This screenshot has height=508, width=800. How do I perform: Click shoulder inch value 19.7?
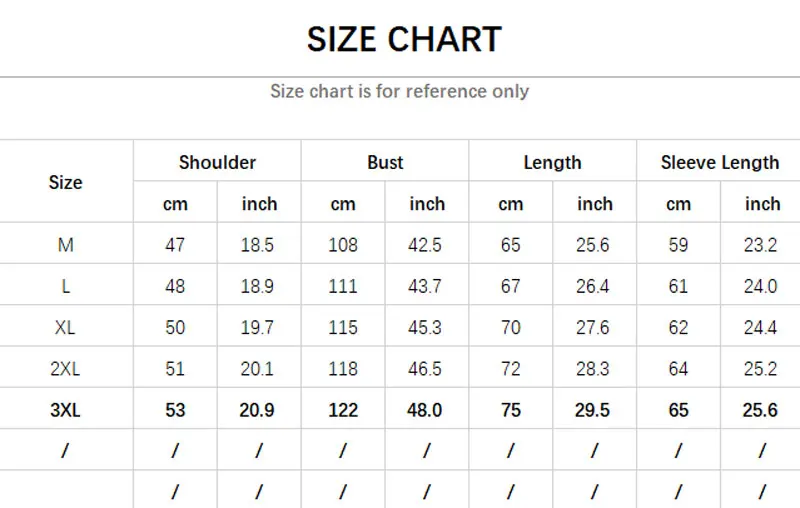(258, 327)
